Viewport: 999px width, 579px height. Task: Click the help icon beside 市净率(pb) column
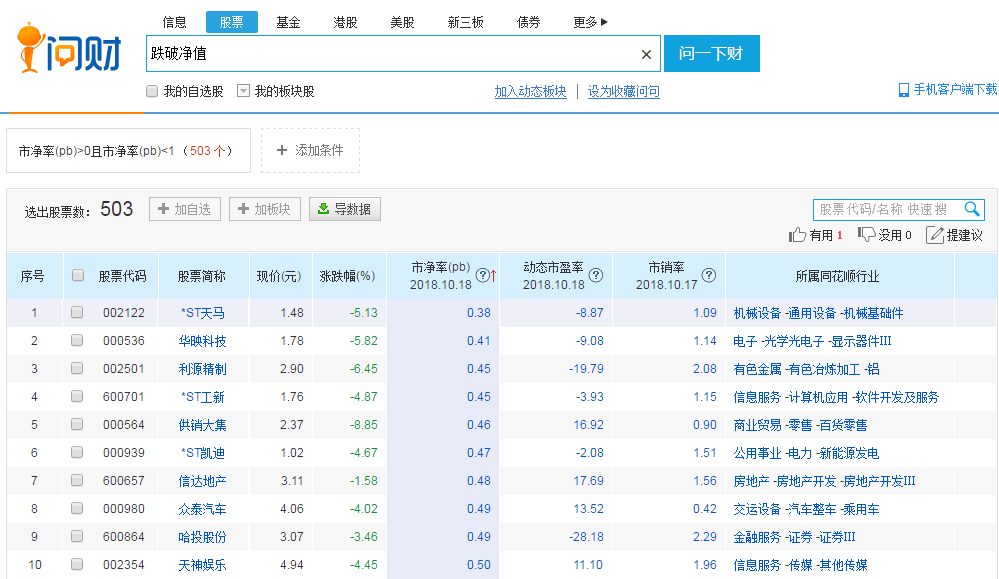coord(482,276)
